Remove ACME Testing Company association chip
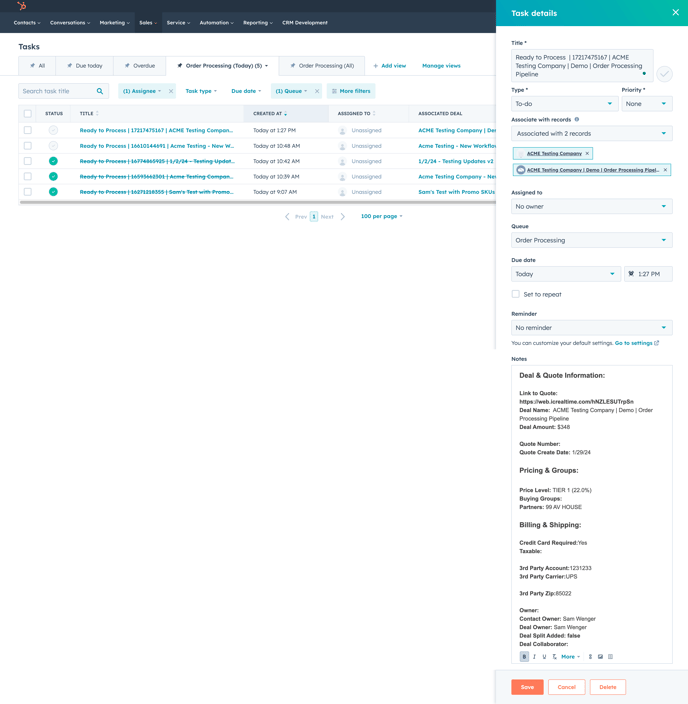Image resolution: width=688 pixels, height=704 pixels. [587, 154]
